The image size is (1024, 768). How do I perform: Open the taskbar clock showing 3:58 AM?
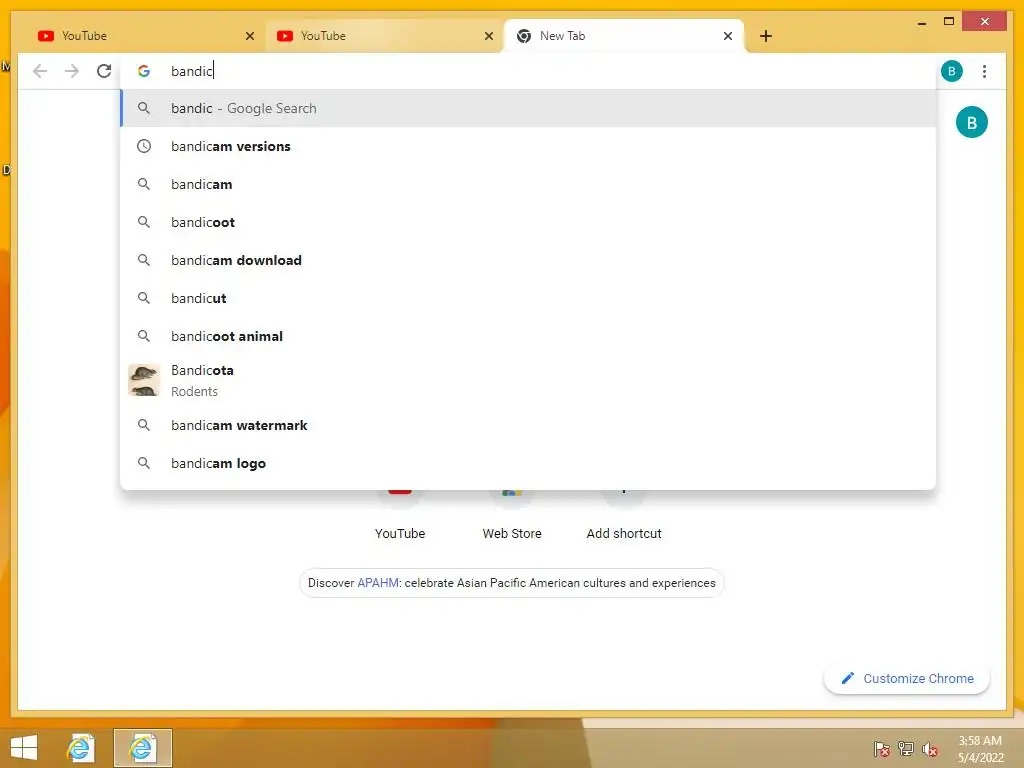click(x=980, y=749)
